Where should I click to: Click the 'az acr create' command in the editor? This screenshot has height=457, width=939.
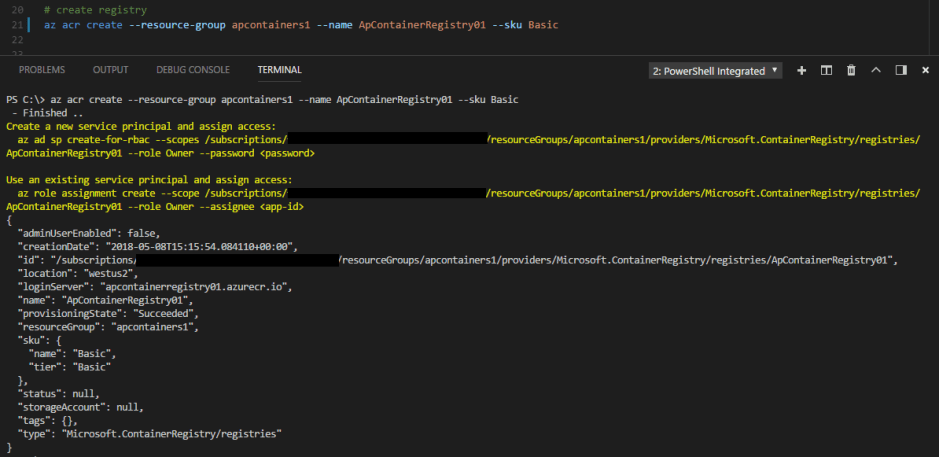click(85, 23)
